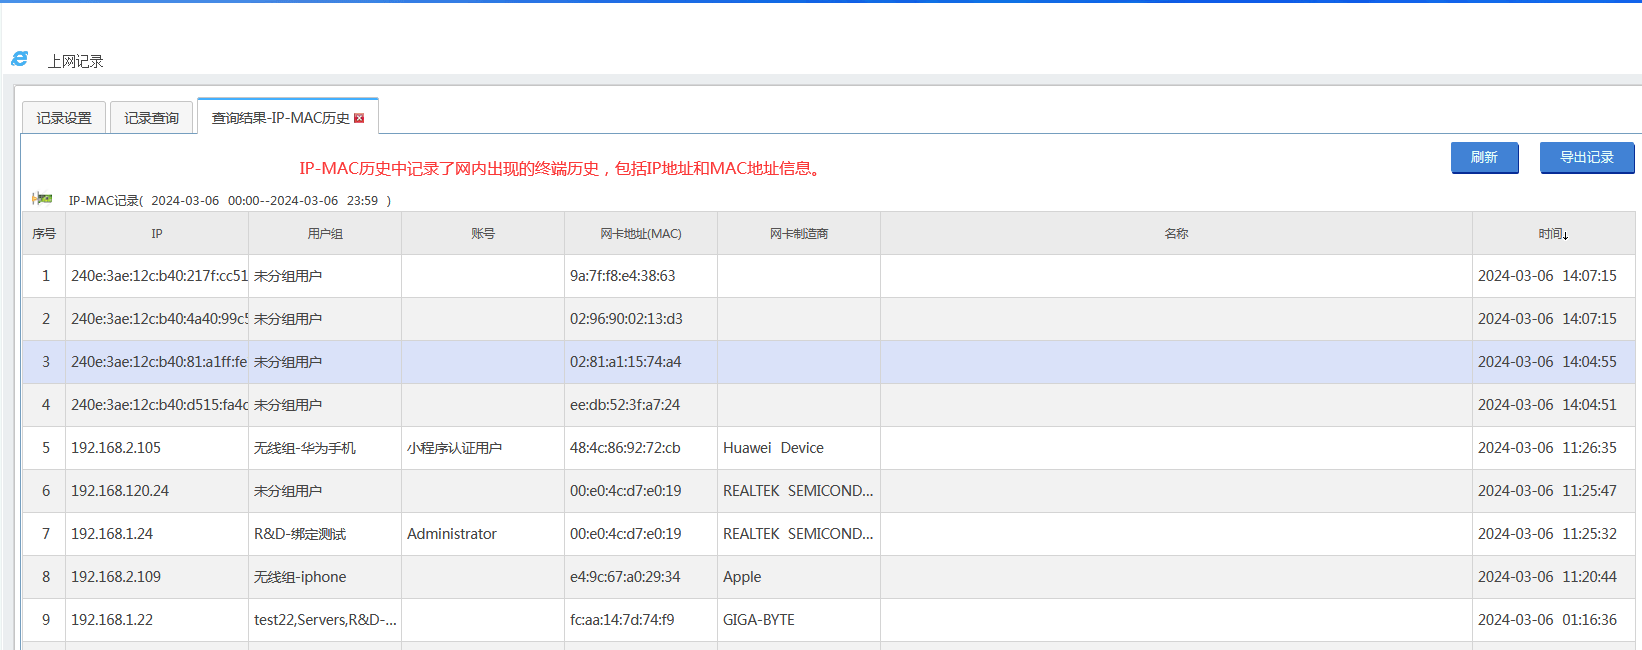Select the GIGA-BYTE manufacturer cell

[759, 620]
